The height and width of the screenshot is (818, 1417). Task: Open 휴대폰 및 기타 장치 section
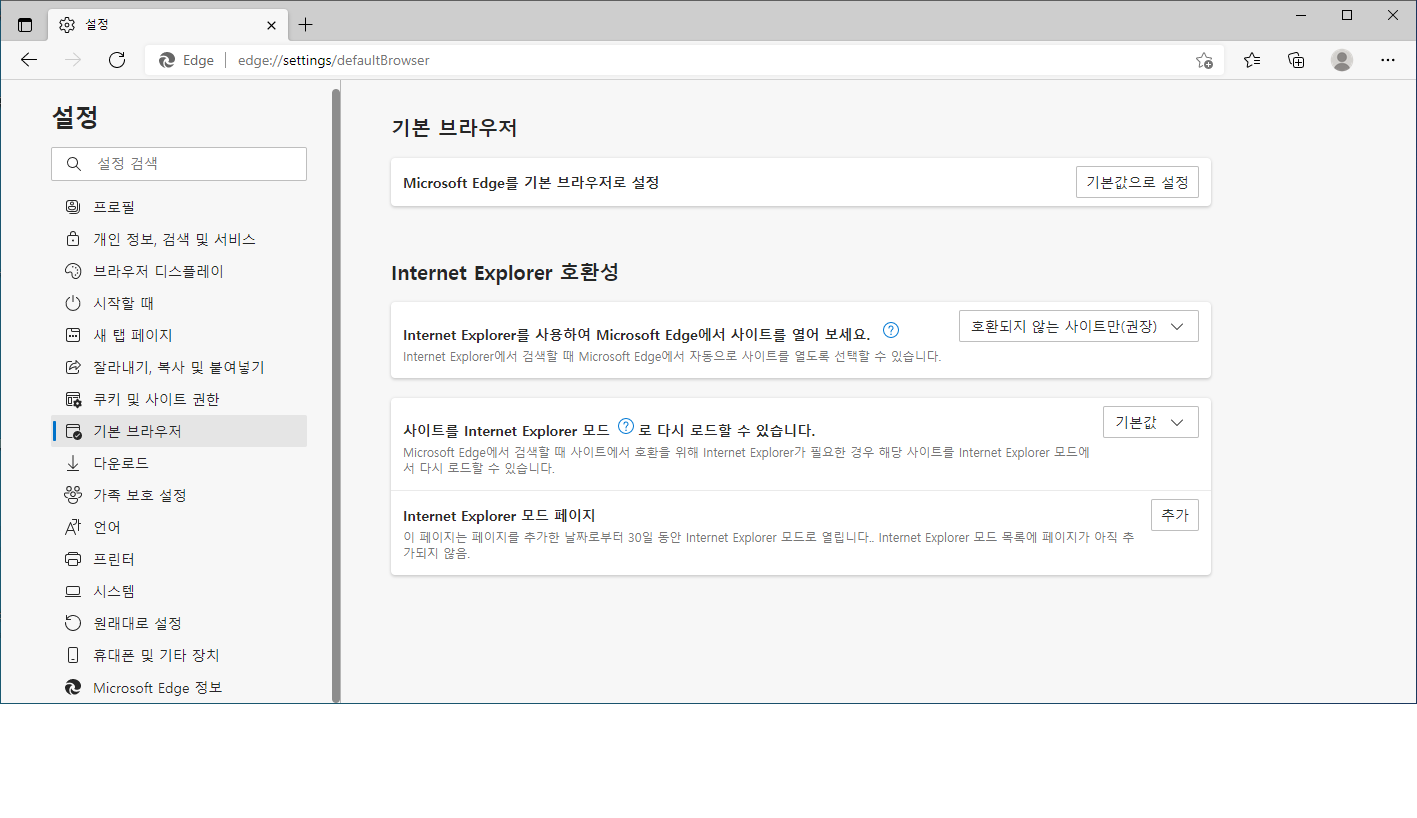tap(179, 655)
